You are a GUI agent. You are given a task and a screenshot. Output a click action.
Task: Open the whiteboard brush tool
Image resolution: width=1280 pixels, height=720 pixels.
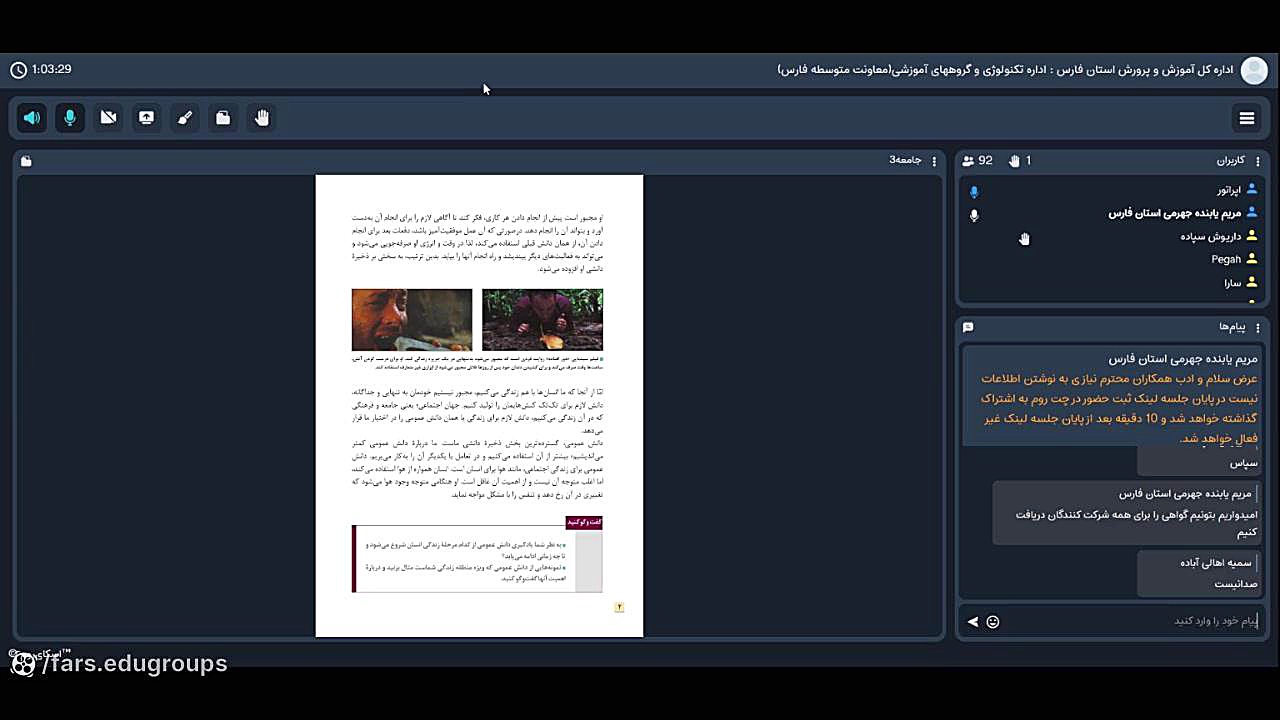click(x=185, y=118)
